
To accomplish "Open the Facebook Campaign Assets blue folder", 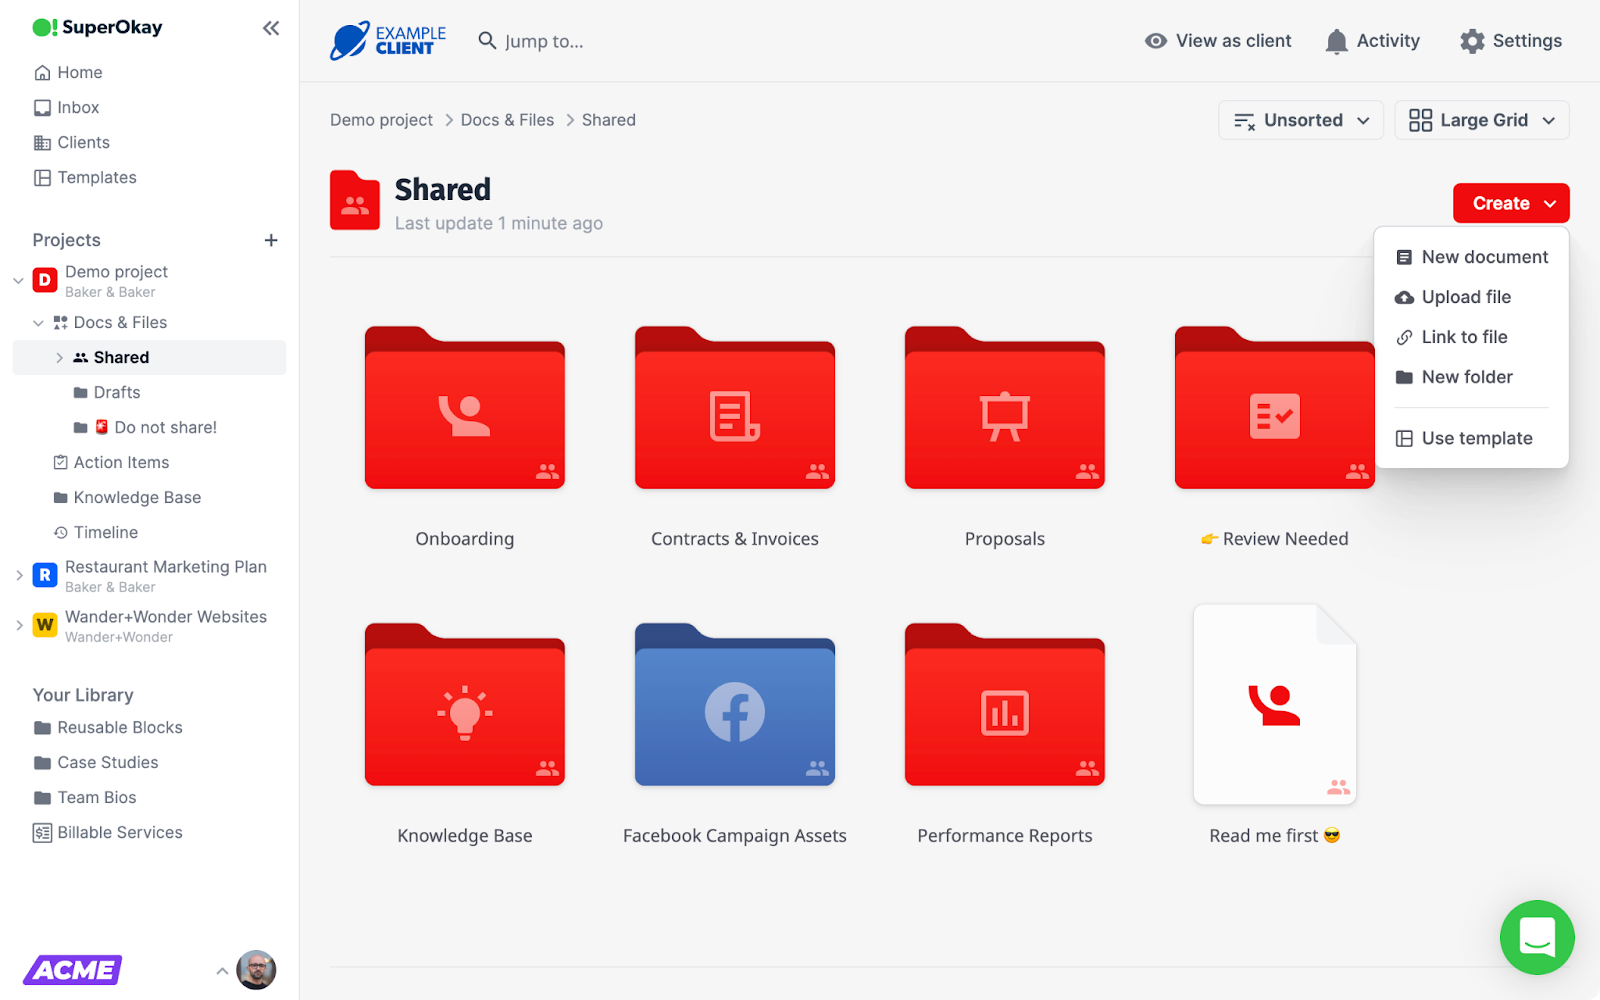I will point(735,712).
